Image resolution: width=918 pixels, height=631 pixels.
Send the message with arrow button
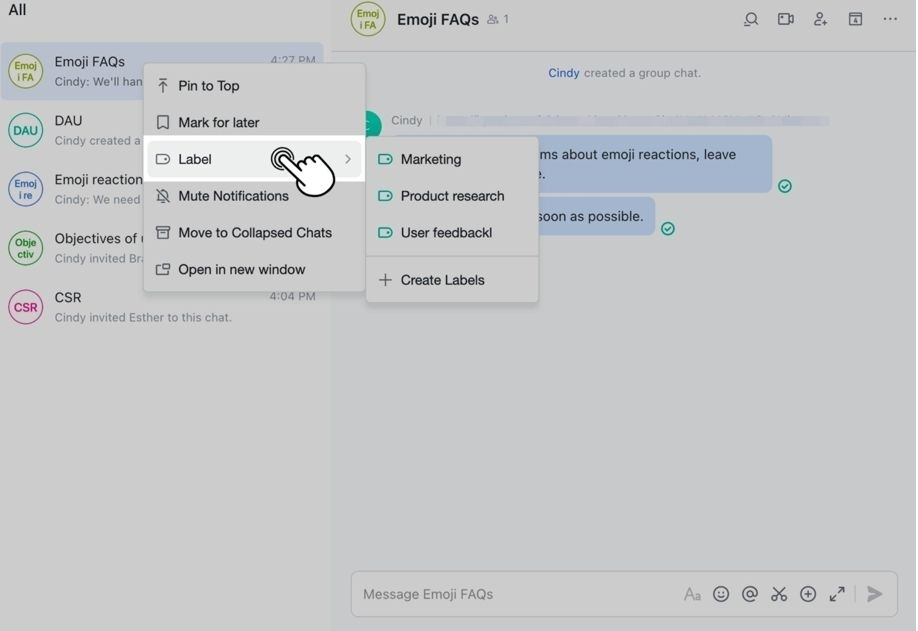point(875,594)
